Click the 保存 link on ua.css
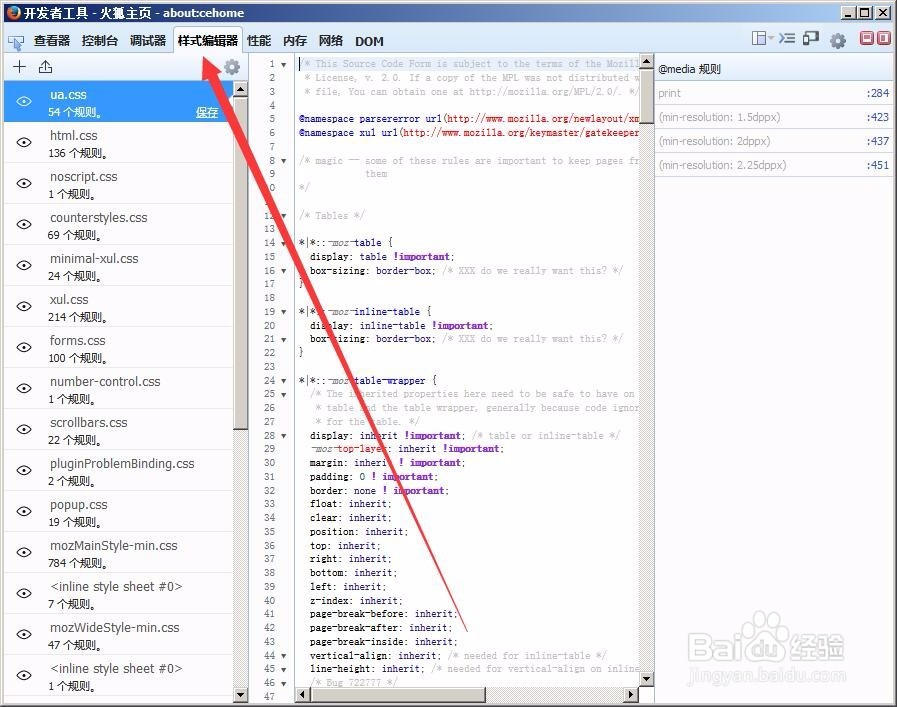897x707 pixels. 207,112
